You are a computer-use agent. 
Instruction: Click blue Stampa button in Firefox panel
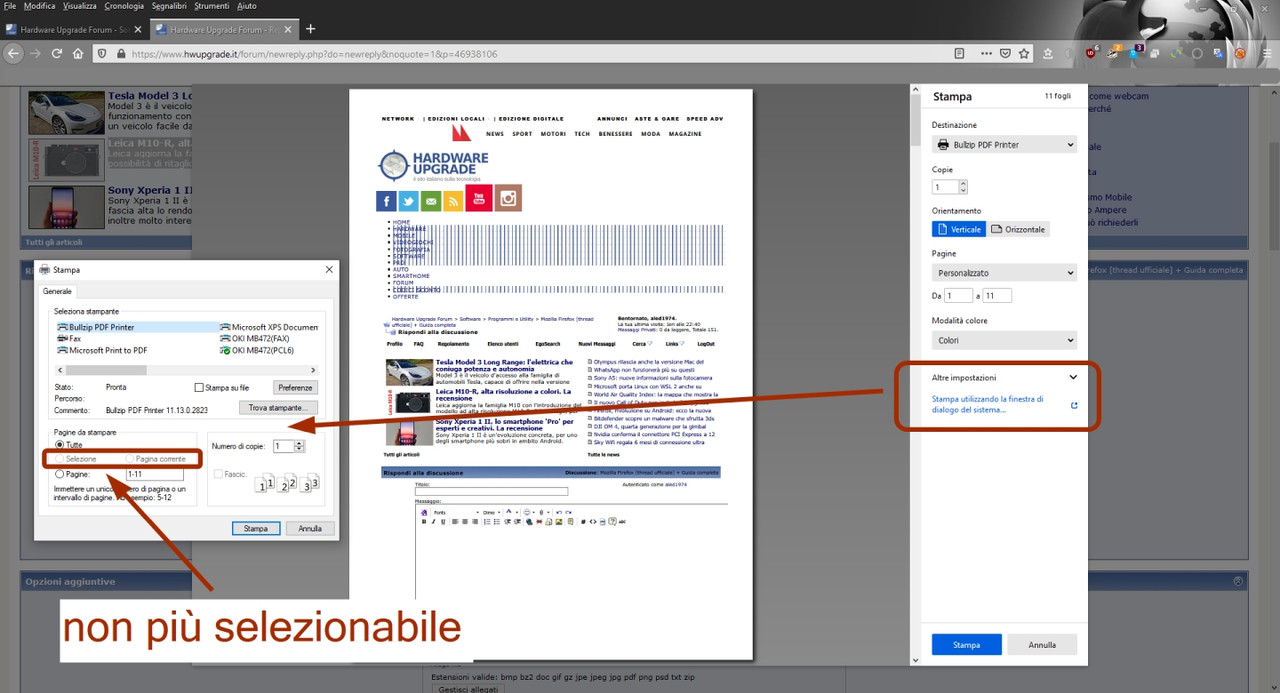click(966, 645)
